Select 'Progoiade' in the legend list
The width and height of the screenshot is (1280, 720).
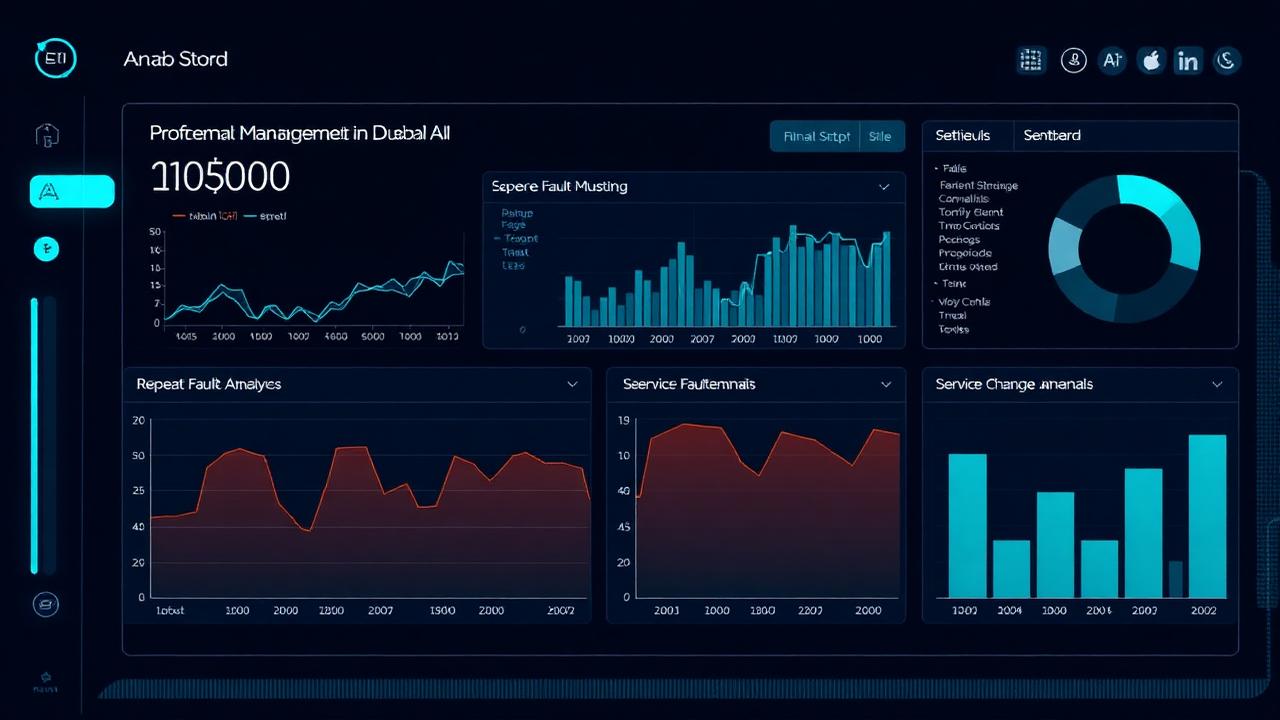point(965,254)
